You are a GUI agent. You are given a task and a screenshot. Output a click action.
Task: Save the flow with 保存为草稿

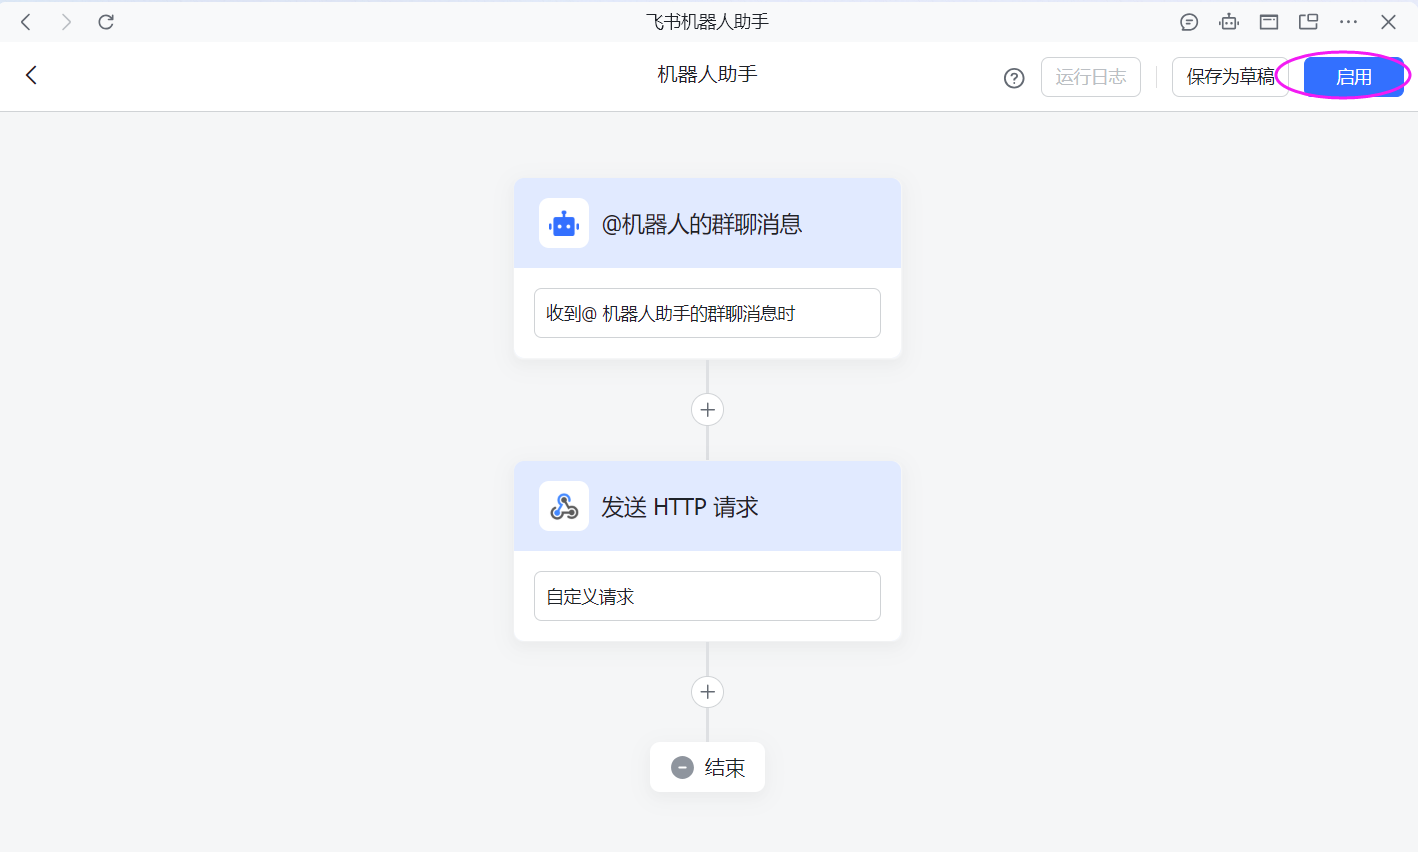1229,77
